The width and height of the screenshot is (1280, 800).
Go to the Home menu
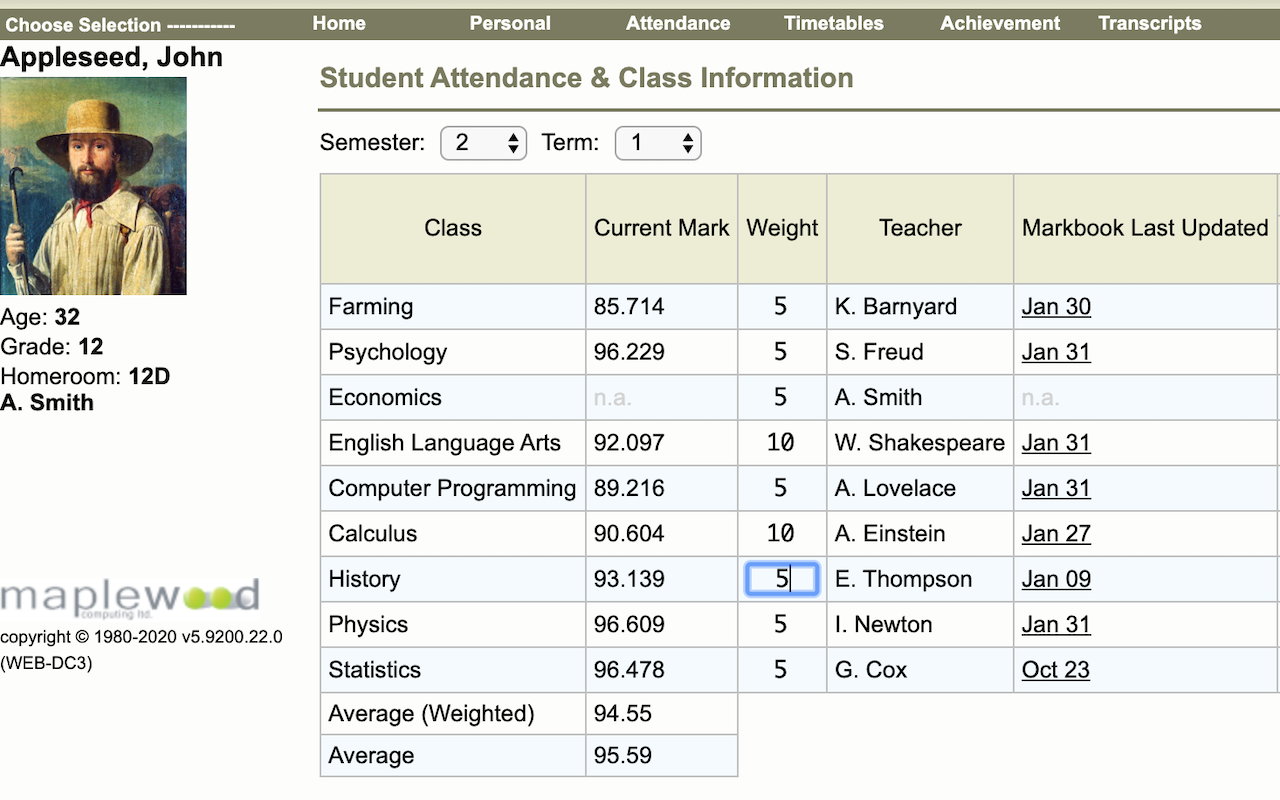point(339,23)
